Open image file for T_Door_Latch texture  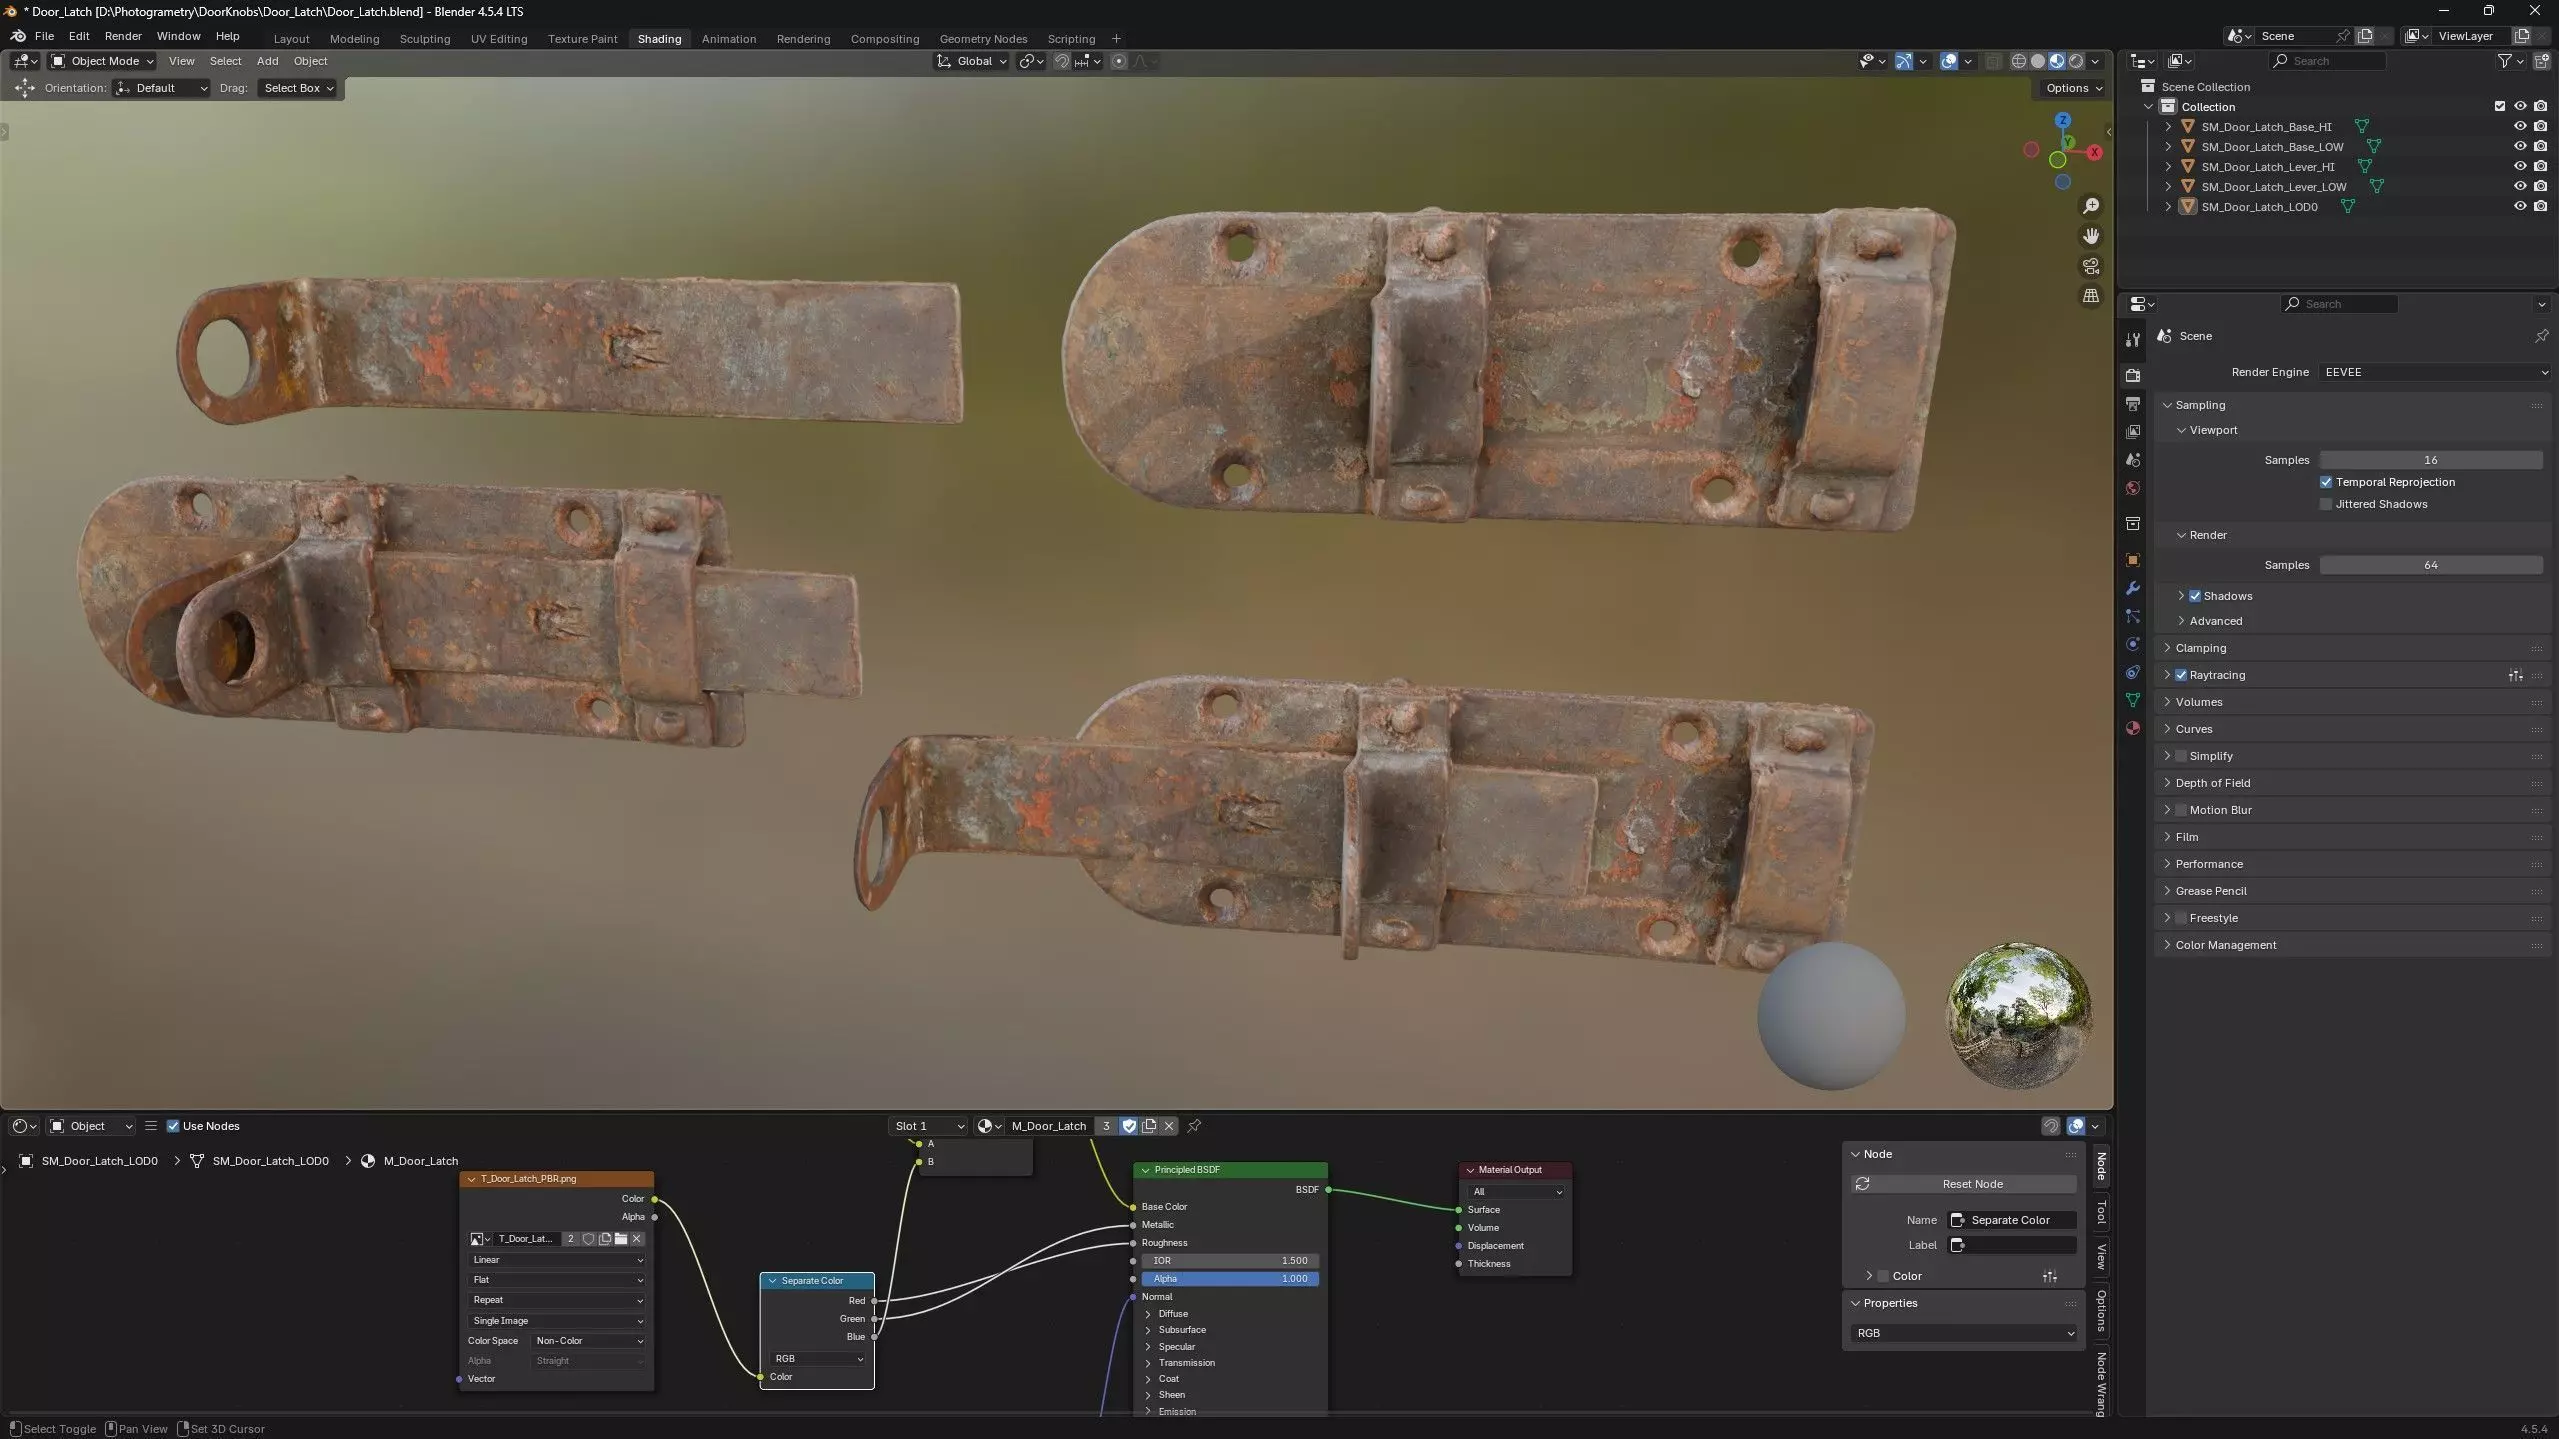pos(621,1239)
